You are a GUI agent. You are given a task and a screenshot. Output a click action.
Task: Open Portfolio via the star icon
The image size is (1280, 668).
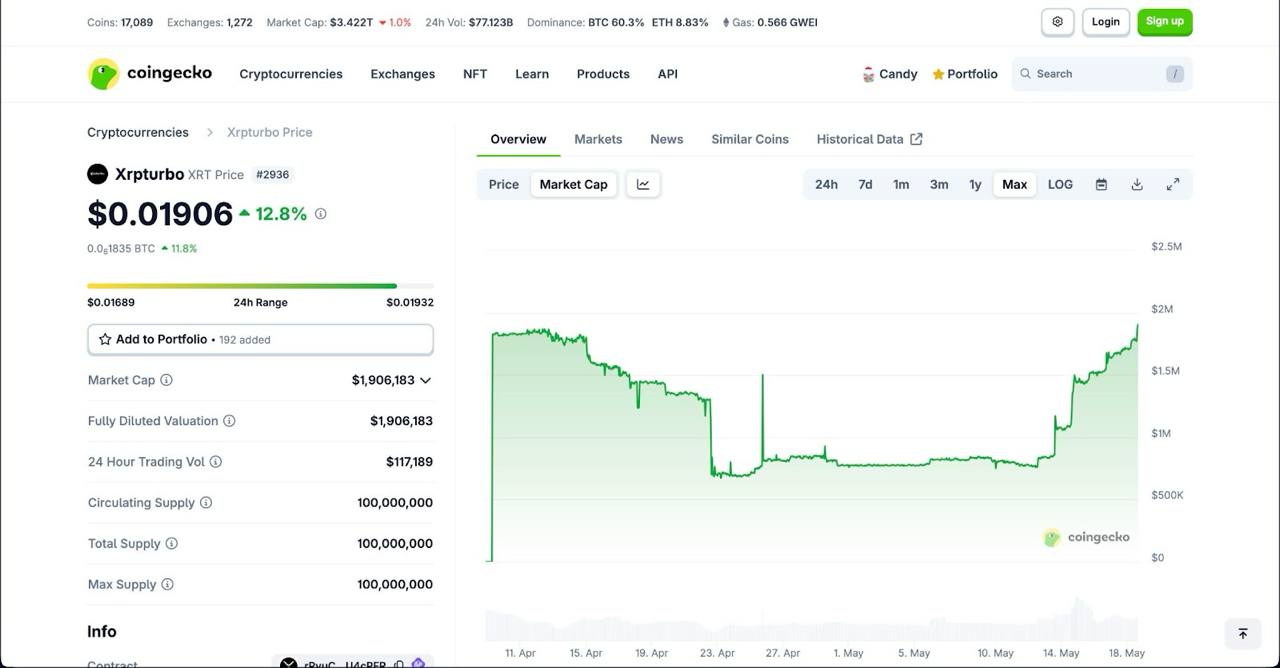click(x=937, y=73)
